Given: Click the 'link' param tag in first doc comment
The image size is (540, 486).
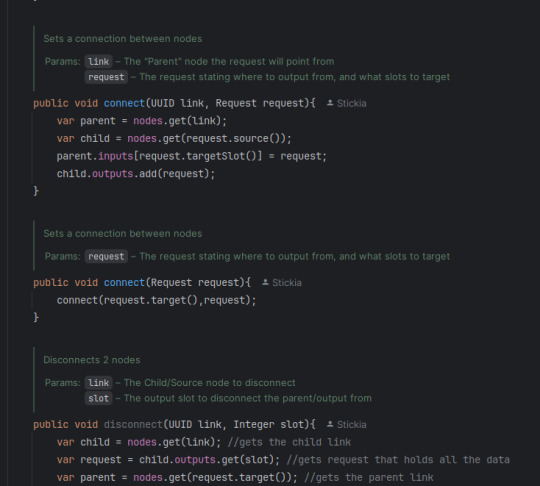Looking at the screenshot, I should coord(98,62).
